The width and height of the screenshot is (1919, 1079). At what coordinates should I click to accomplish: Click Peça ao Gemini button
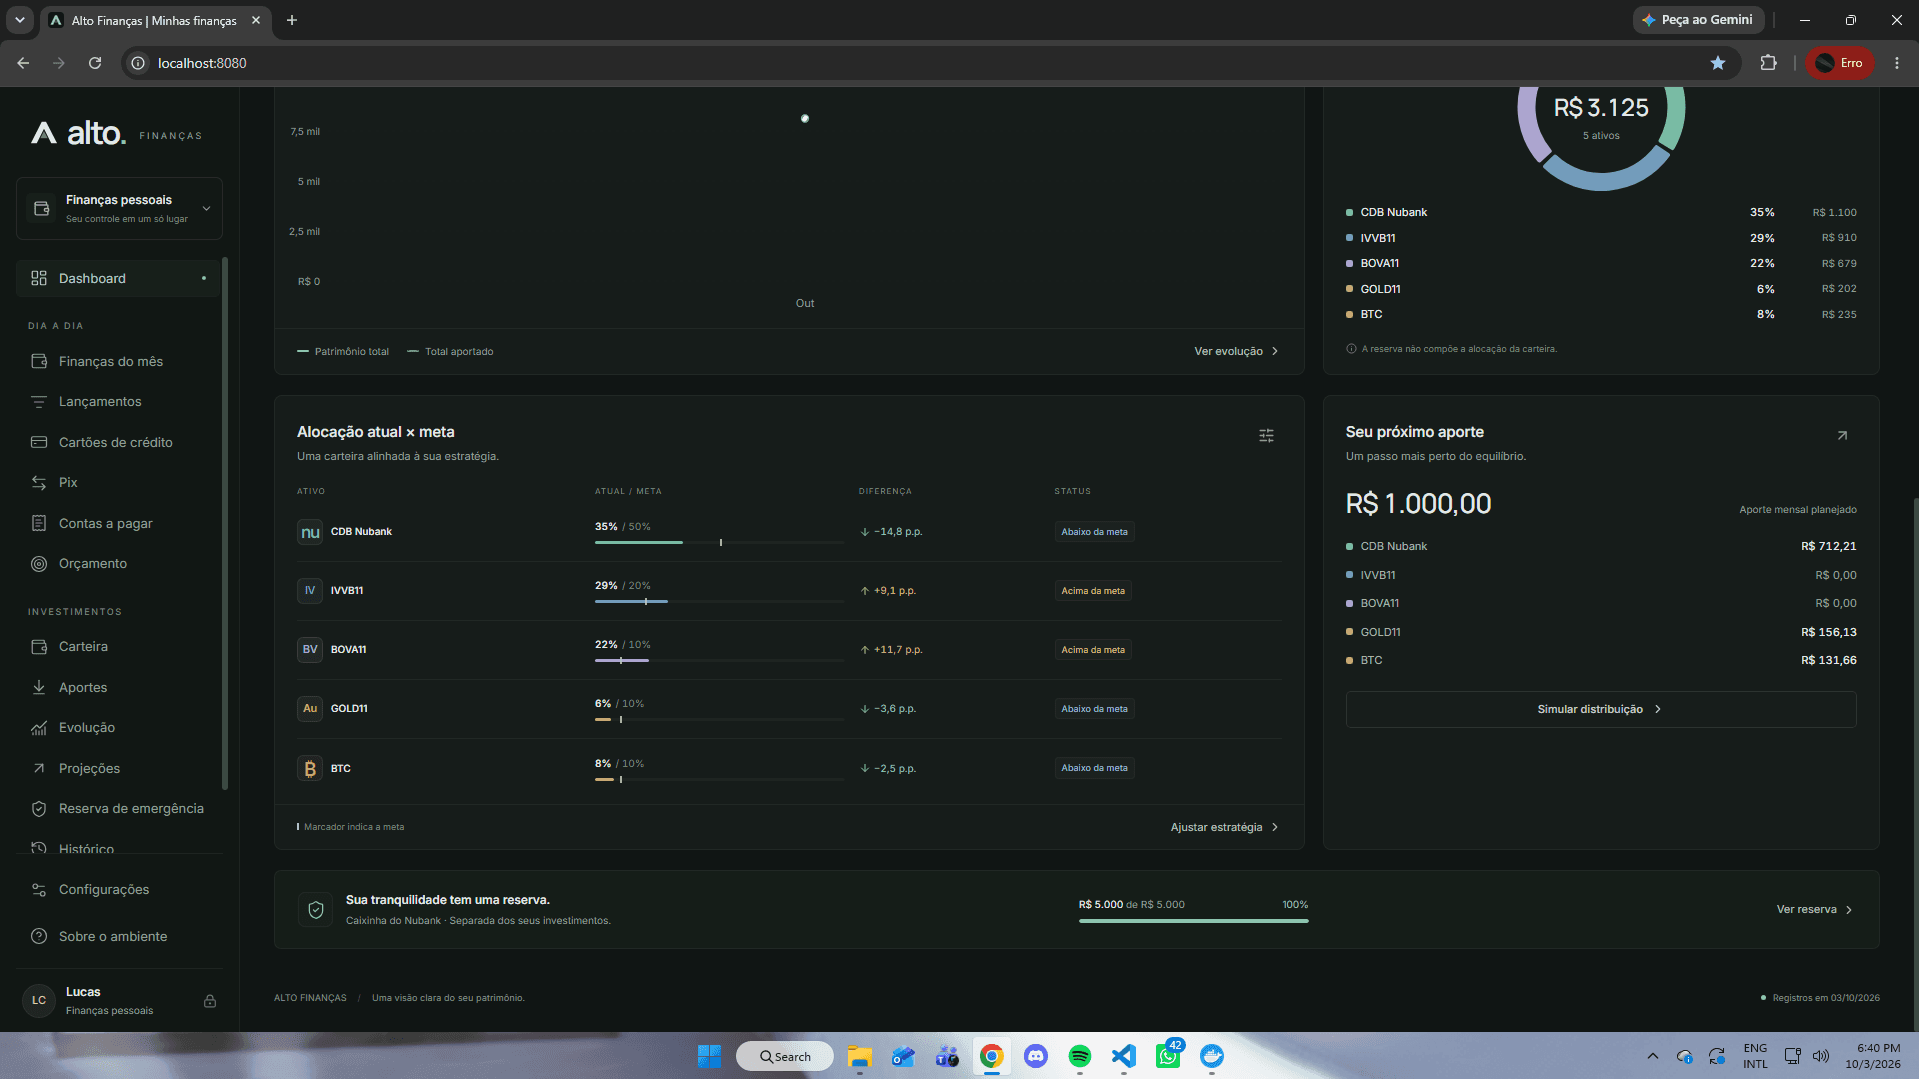(x=1698, y=20)
